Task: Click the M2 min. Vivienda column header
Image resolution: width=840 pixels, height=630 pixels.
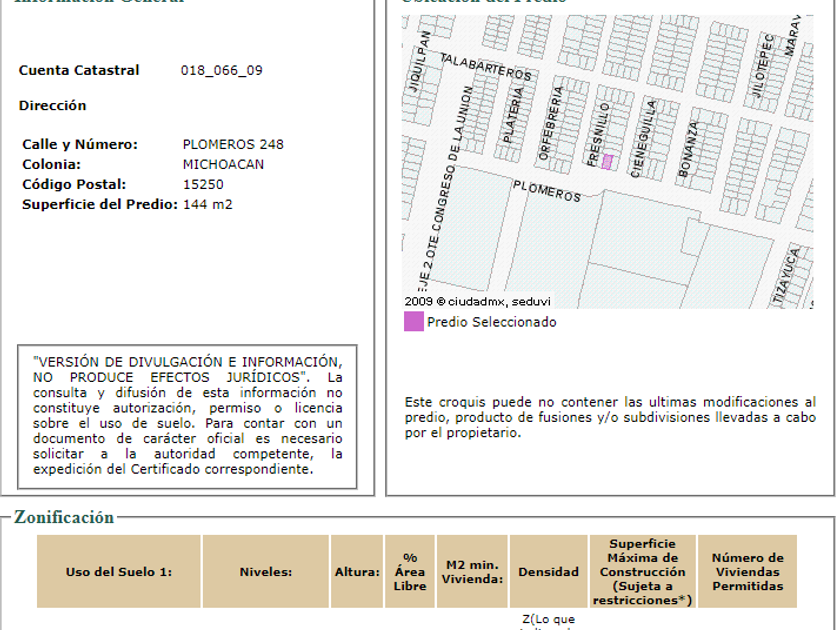Action: tap(472, 572)
